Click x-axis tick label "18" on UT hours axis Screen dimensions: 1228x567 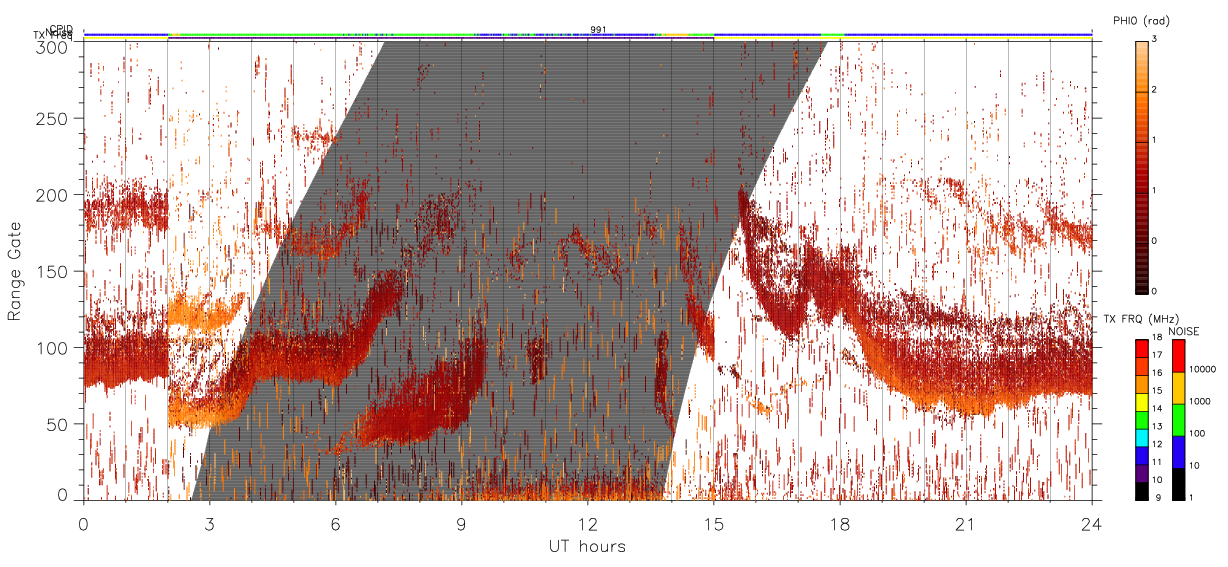click(x=839, y=523)
